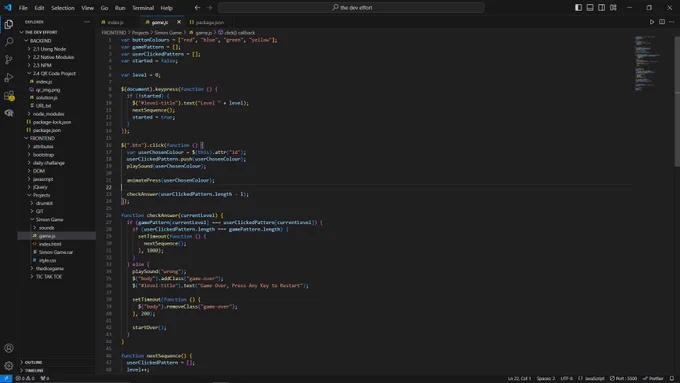Open the Accounts icon in activity bar
This screenshot has width=680, height=383.
[x=9, y=348]
